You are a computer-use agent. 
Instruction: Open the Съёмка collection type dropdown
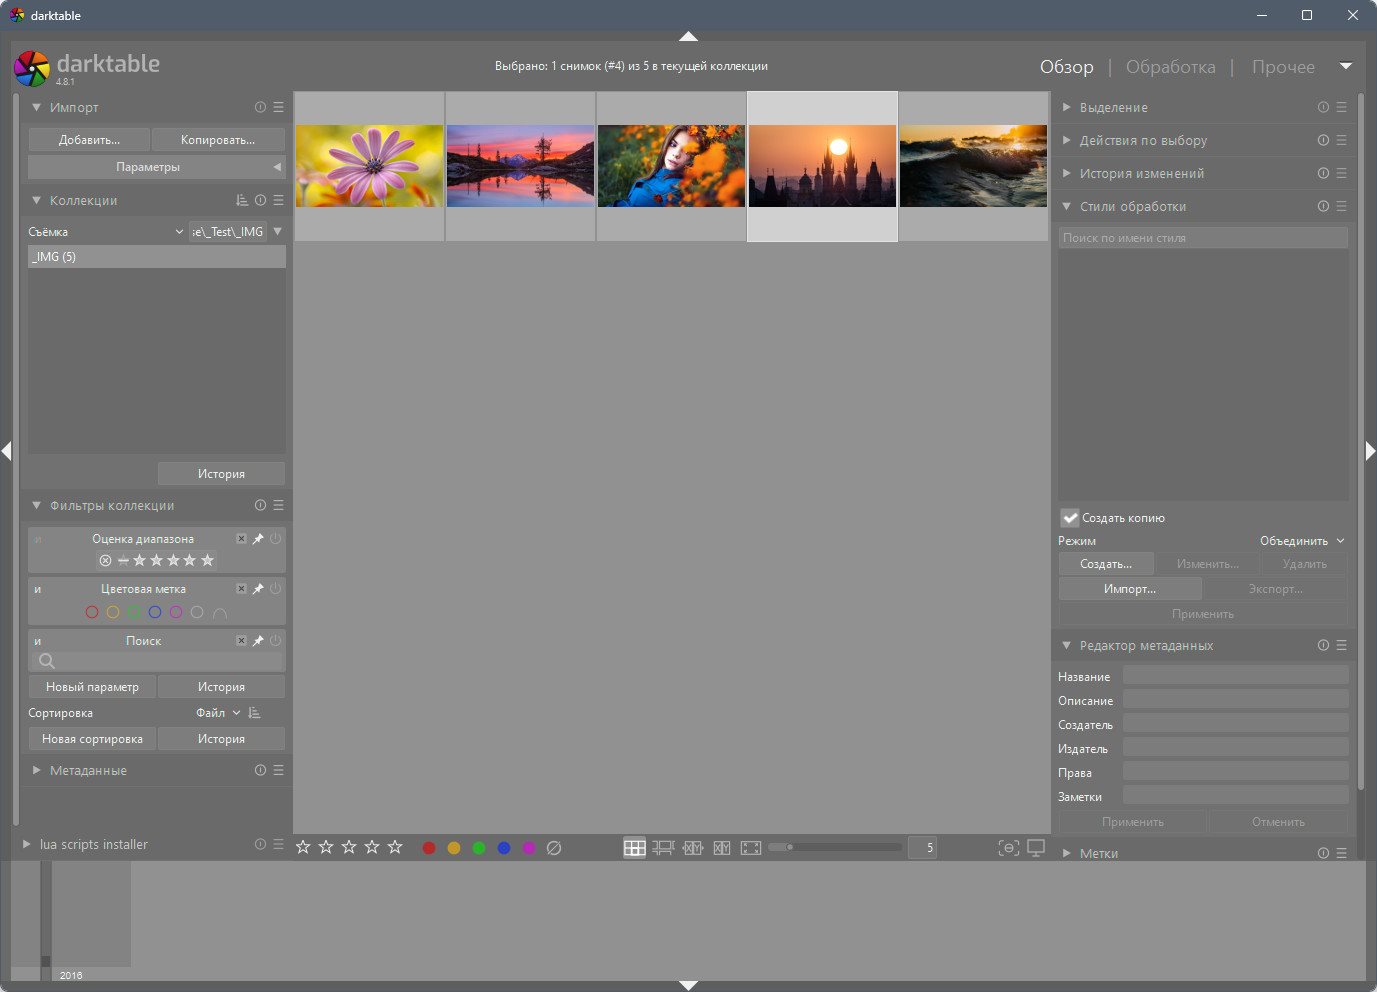[106, 232]
